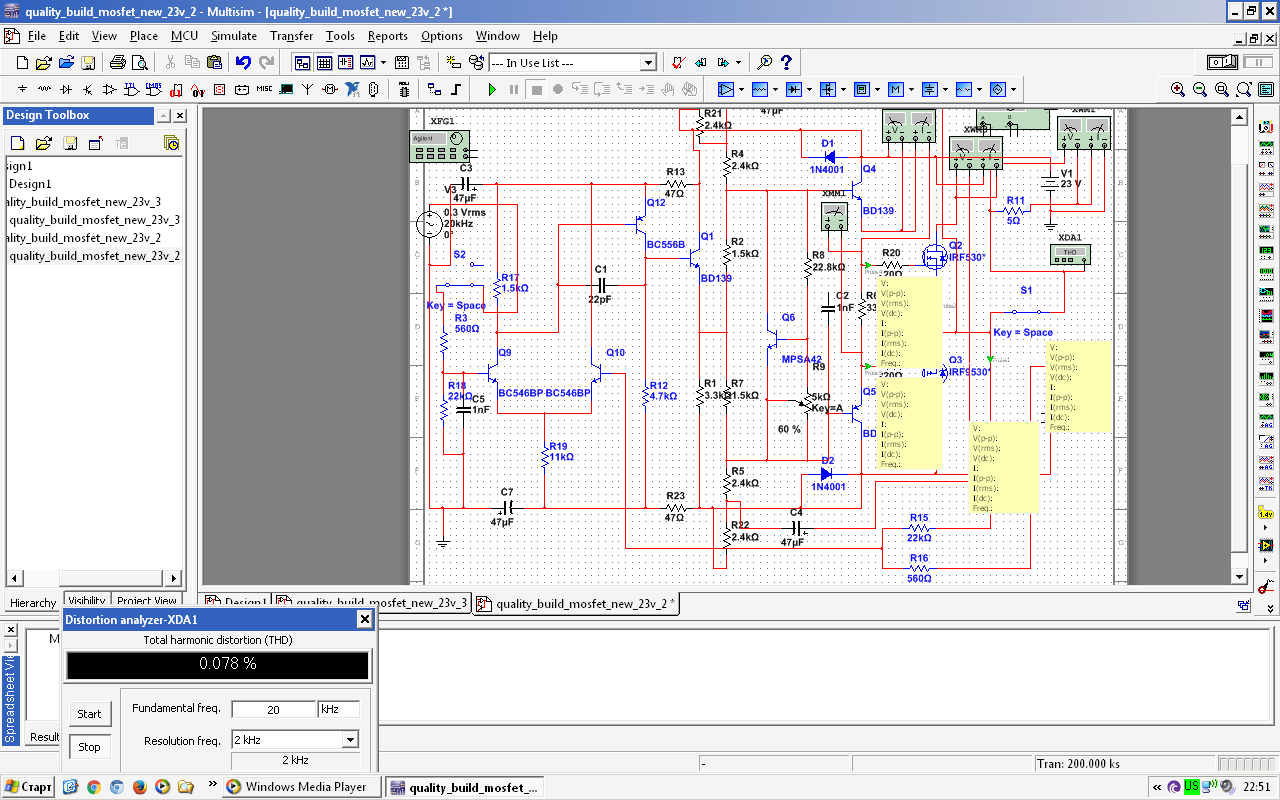
Task: Switch to quality_build_mosfet_new_23v_3 schematic tab
Action: click(371, 603)
